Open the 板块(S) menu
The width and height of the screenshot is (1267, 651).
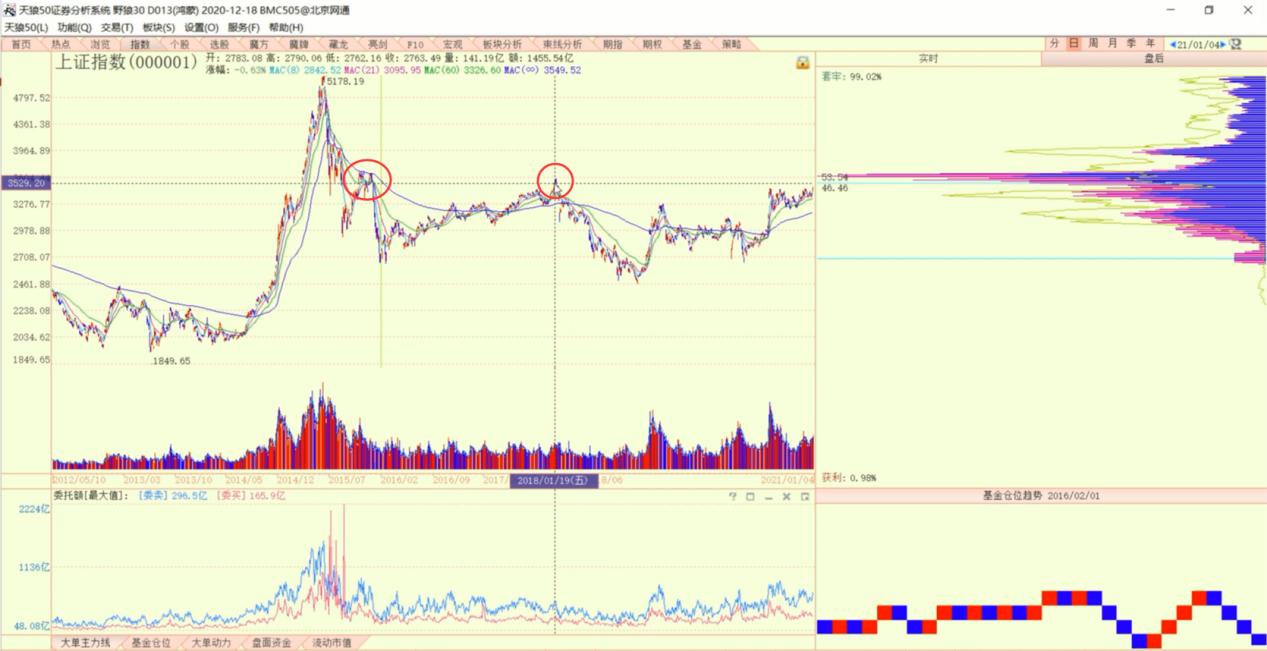[x=158, y=27]
